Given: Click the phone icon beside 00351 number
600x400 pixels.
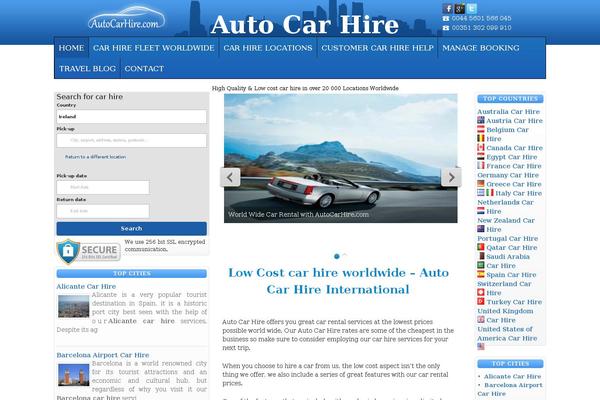Looking at the screenshot, I should pos(446,28).
